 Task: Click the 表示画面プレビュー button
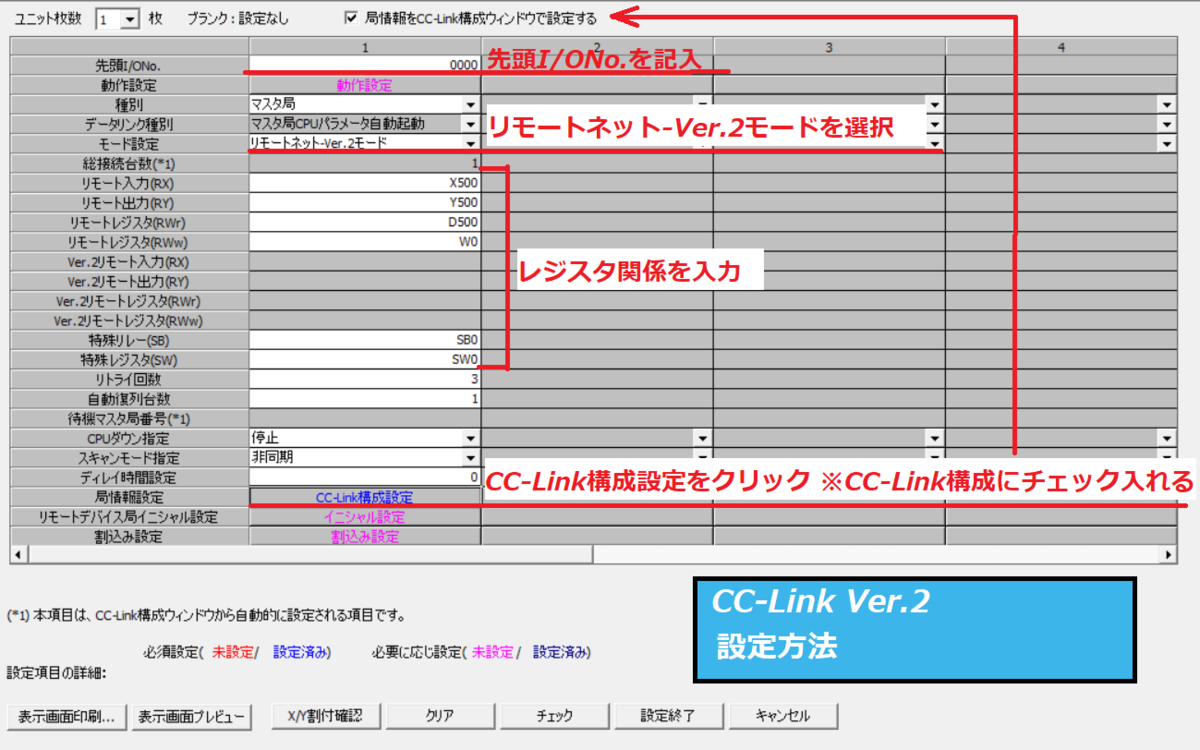pyautogui.click(x=191, y=716)
